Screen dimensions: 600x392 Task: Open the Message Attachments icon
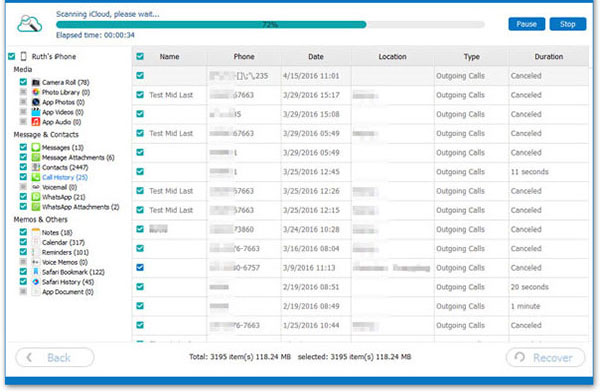click(x=36, y=157)
